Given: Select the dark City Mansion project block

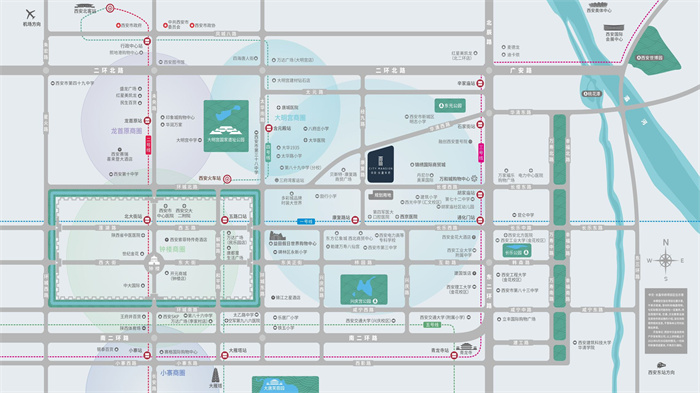Looking at the screenshot, I should click(381, 165).
